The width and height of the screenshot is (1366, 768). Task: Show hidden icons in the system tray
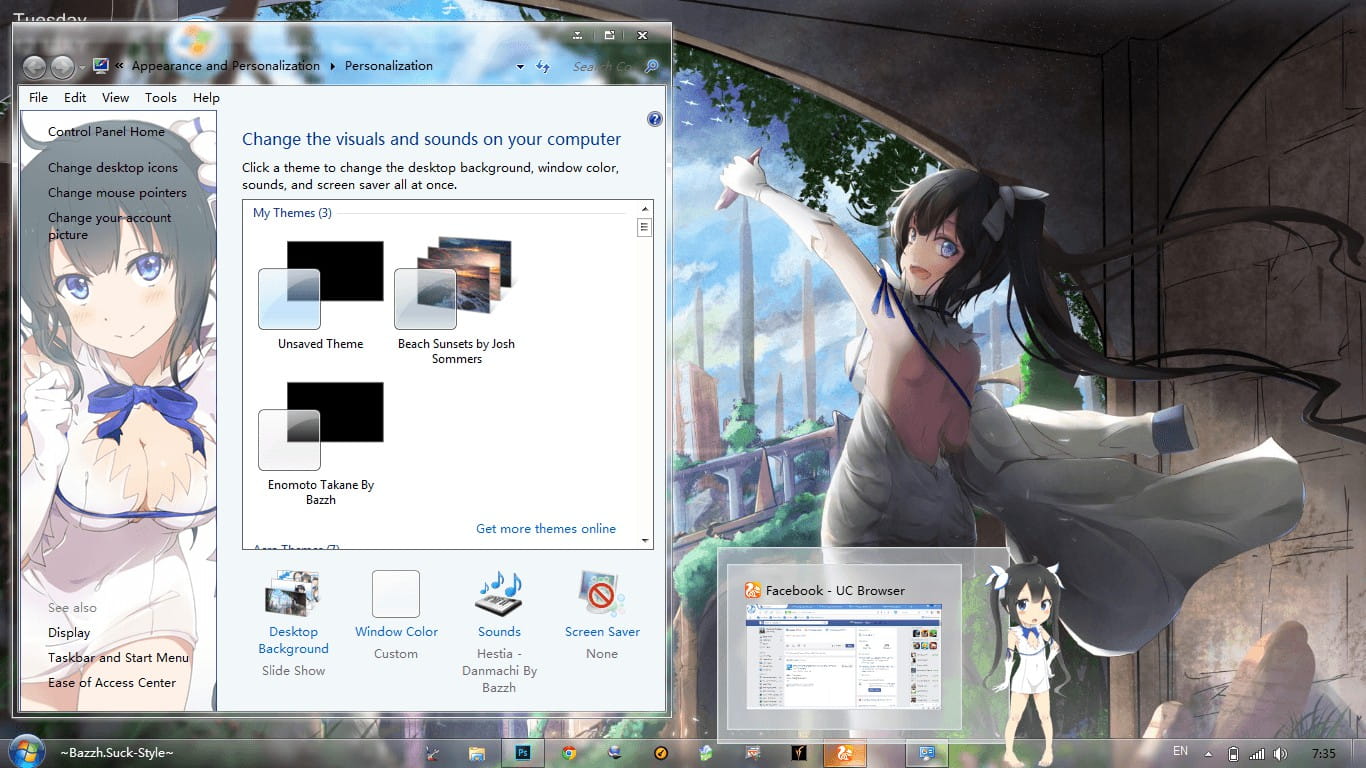click(x=1208, y=753)
